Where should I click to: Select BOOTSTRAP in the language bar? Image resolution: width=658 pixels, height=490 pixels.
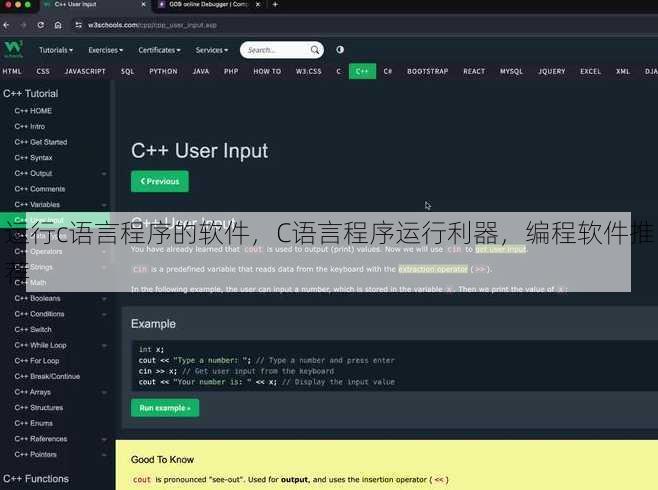coord(427,71)
